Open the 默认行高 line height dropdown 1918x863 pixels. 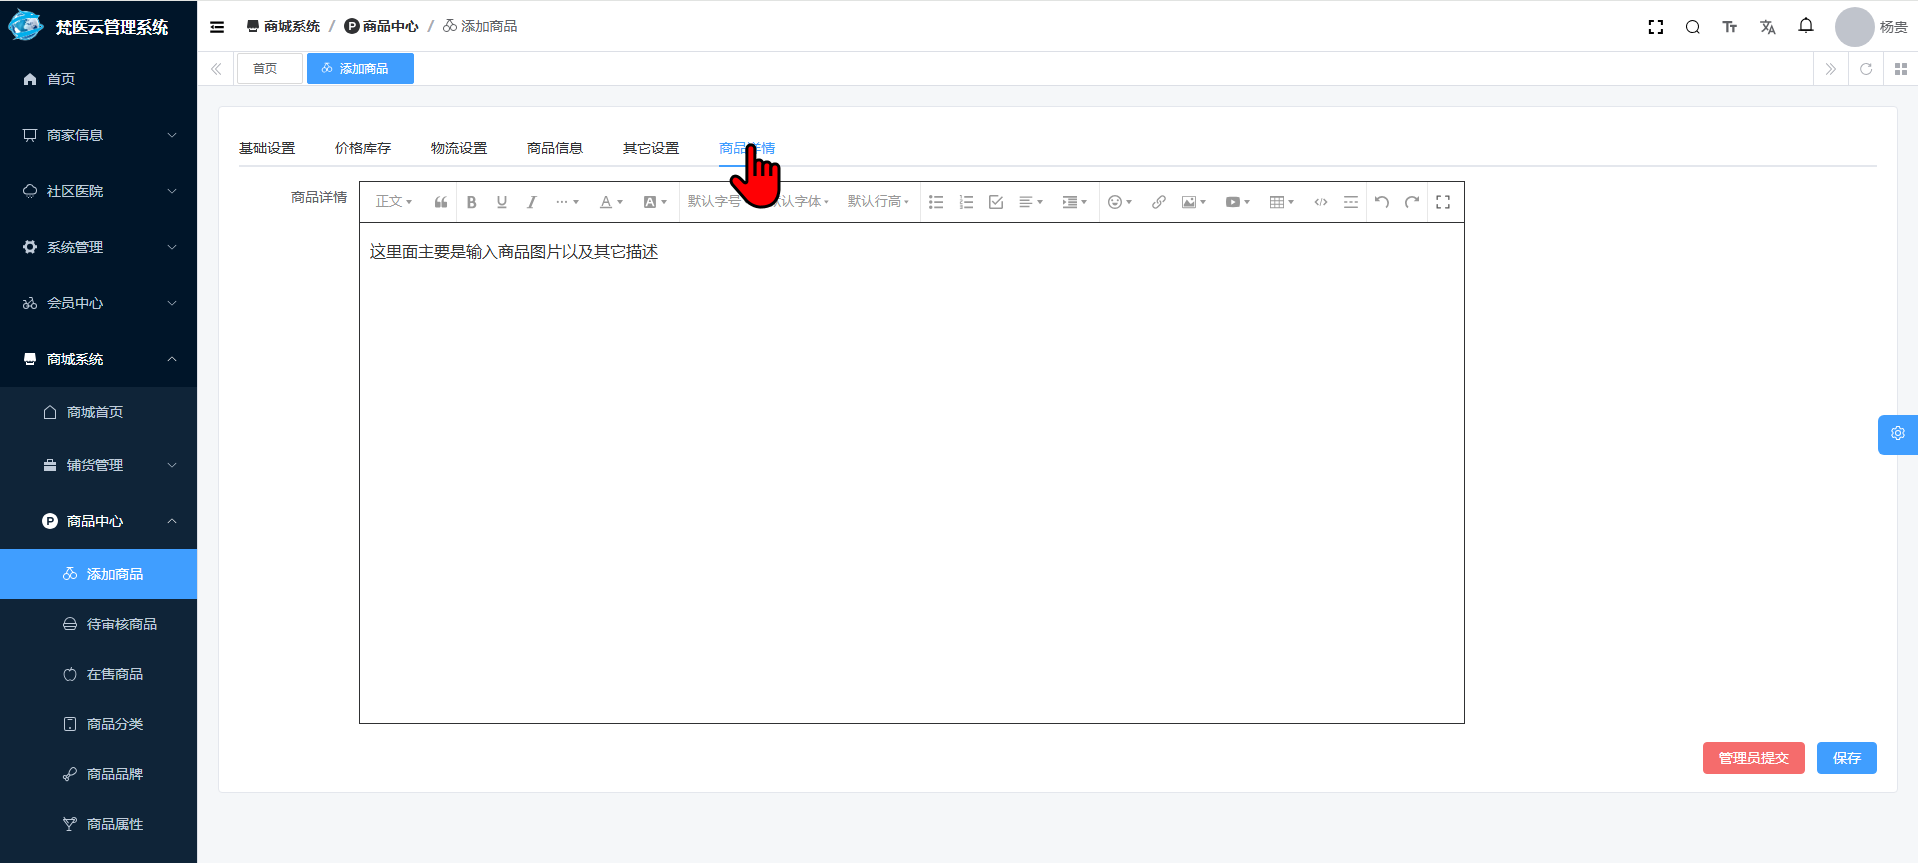[x=878, y=202]
